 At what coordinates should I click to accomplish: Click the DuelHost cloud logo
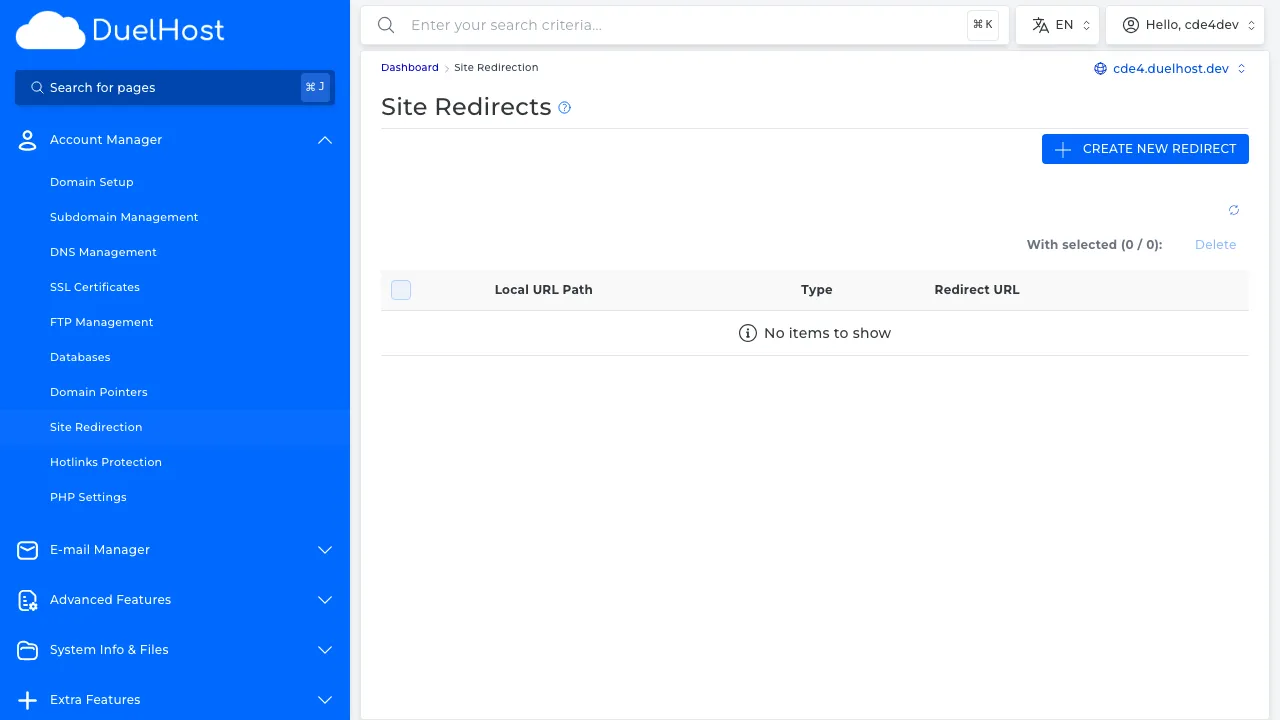(50, 30)
